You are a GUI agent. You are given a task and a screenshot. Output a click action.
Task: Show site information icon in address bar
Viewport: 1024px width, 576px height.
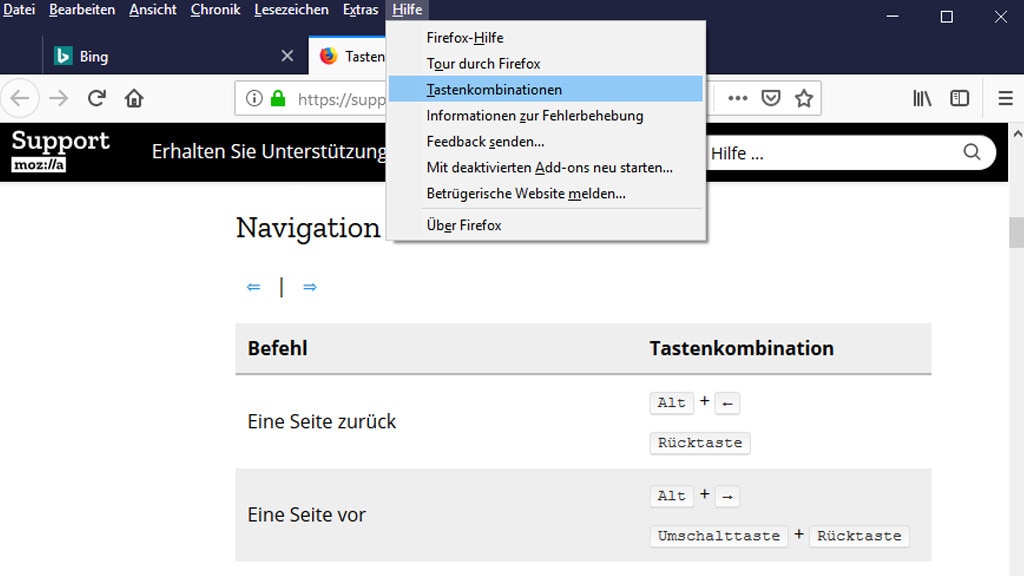pyautogui.click(x=254, y=99)
